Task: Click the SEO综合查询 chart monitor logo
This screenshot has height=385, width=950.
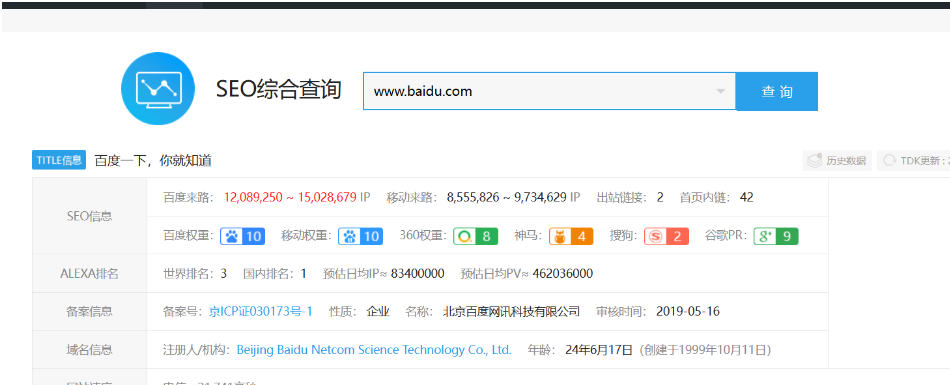Action: click(x=158, y=88)
